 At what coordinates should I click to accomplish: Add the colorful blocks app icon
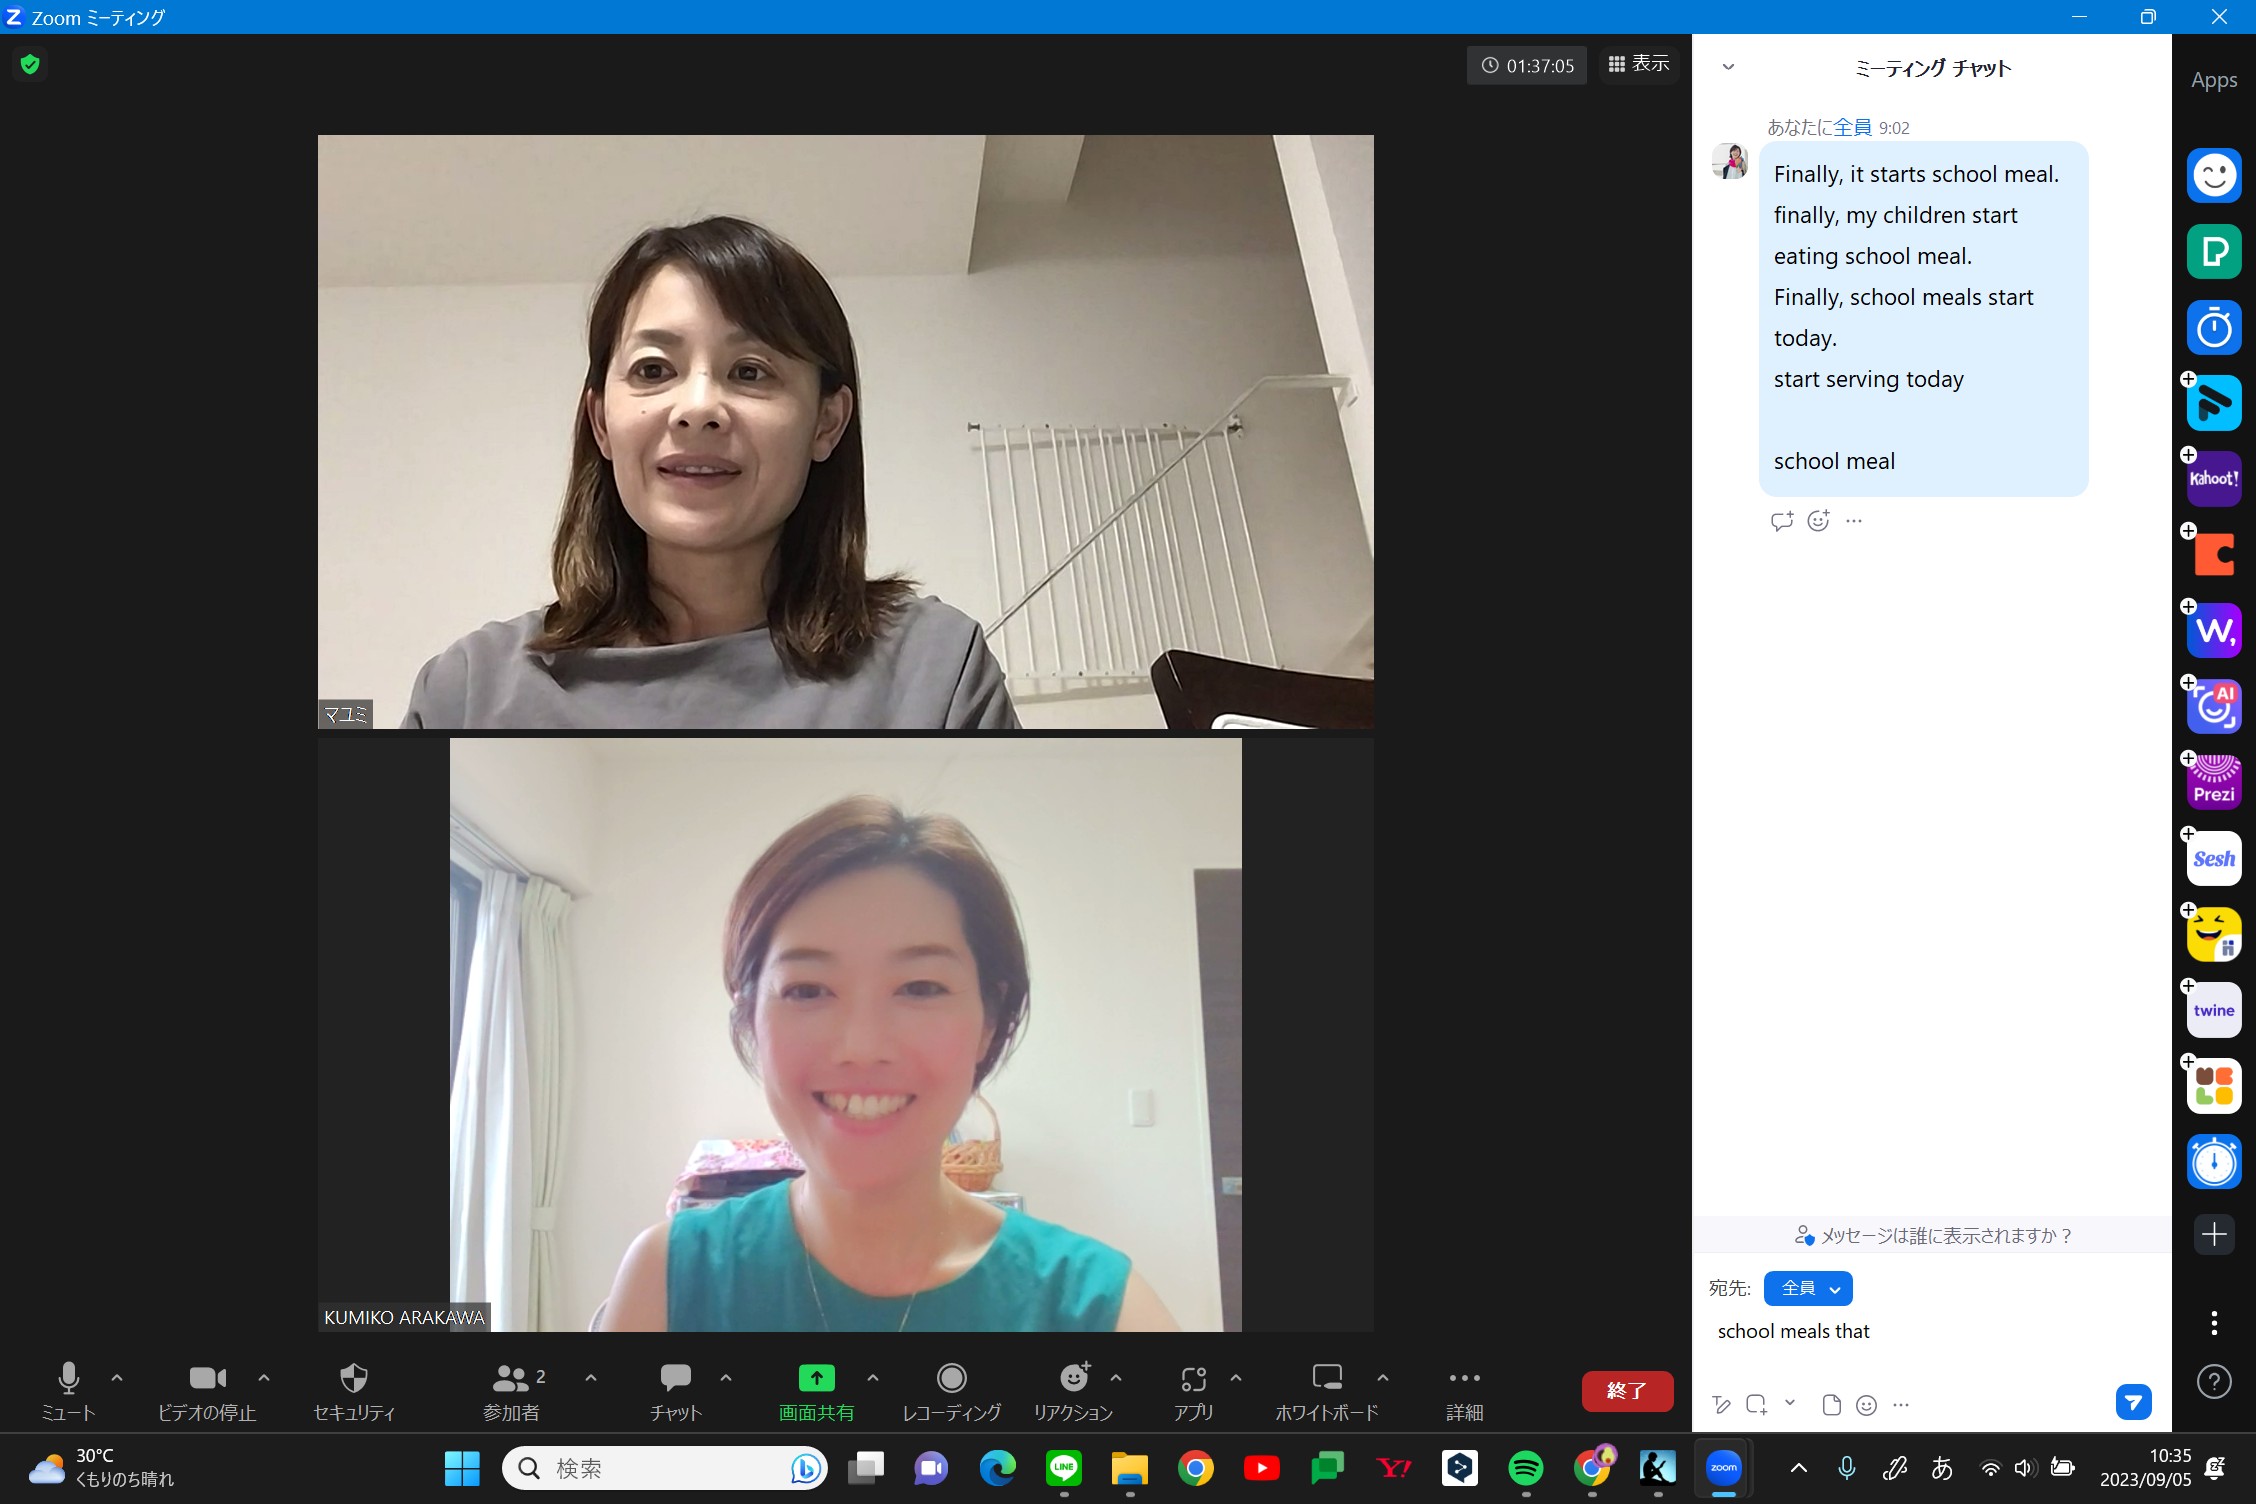pyautogui.click(x=2214, y=1086)
